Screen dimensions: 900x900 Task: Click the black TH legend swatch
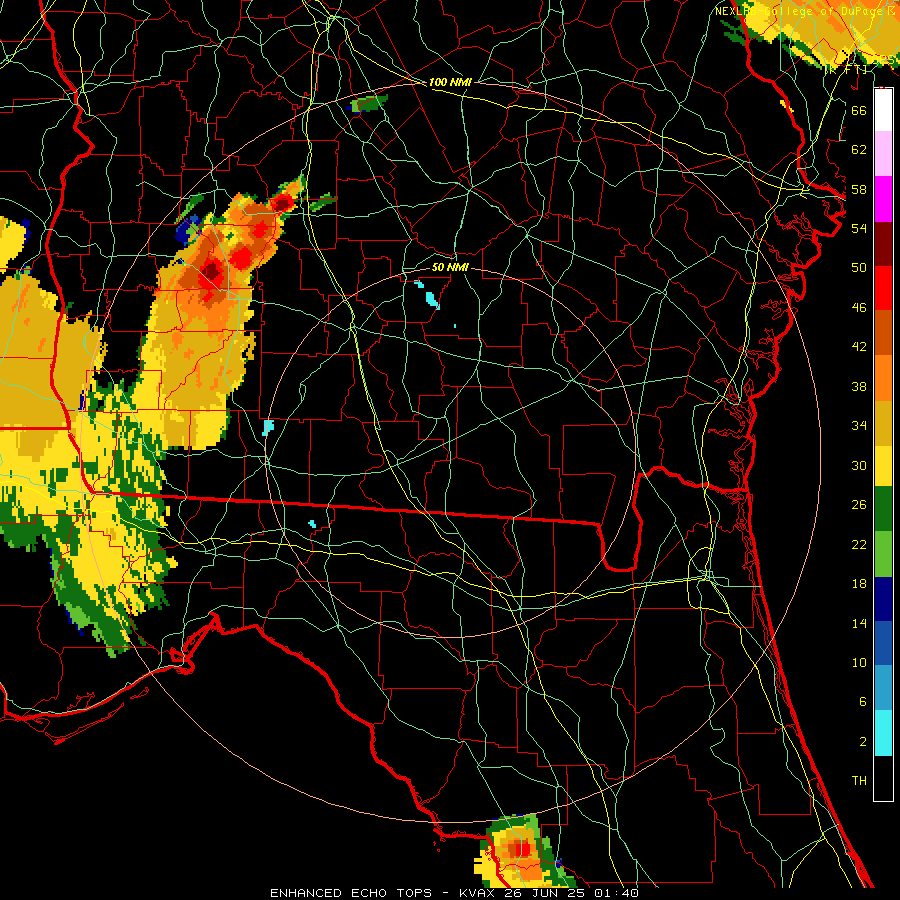tap(883, 778)
